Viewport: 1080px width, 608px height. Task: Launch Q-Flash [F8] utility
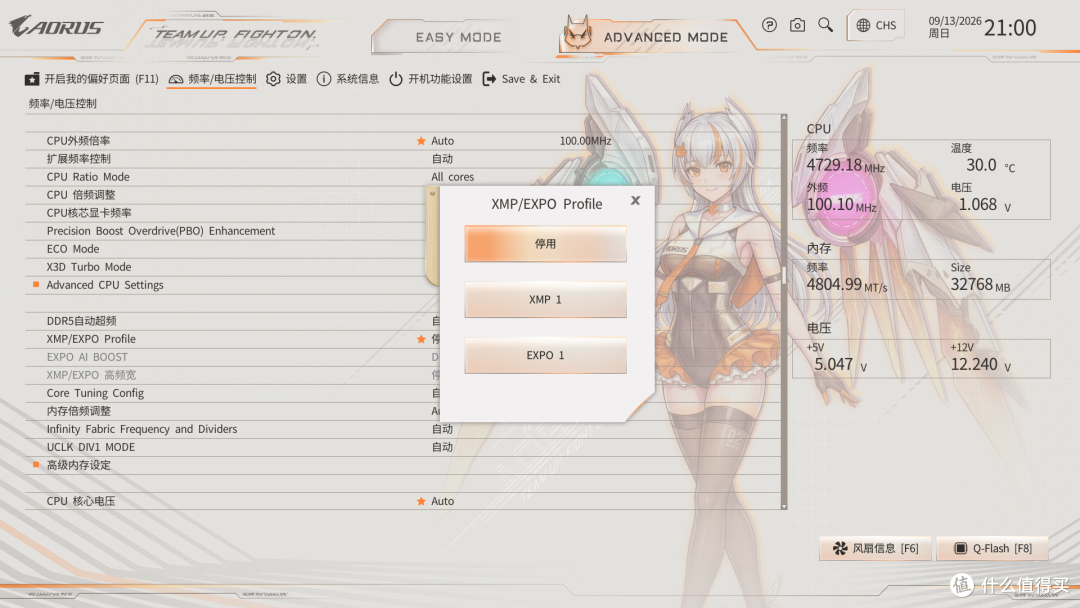[x=993, y=548]
